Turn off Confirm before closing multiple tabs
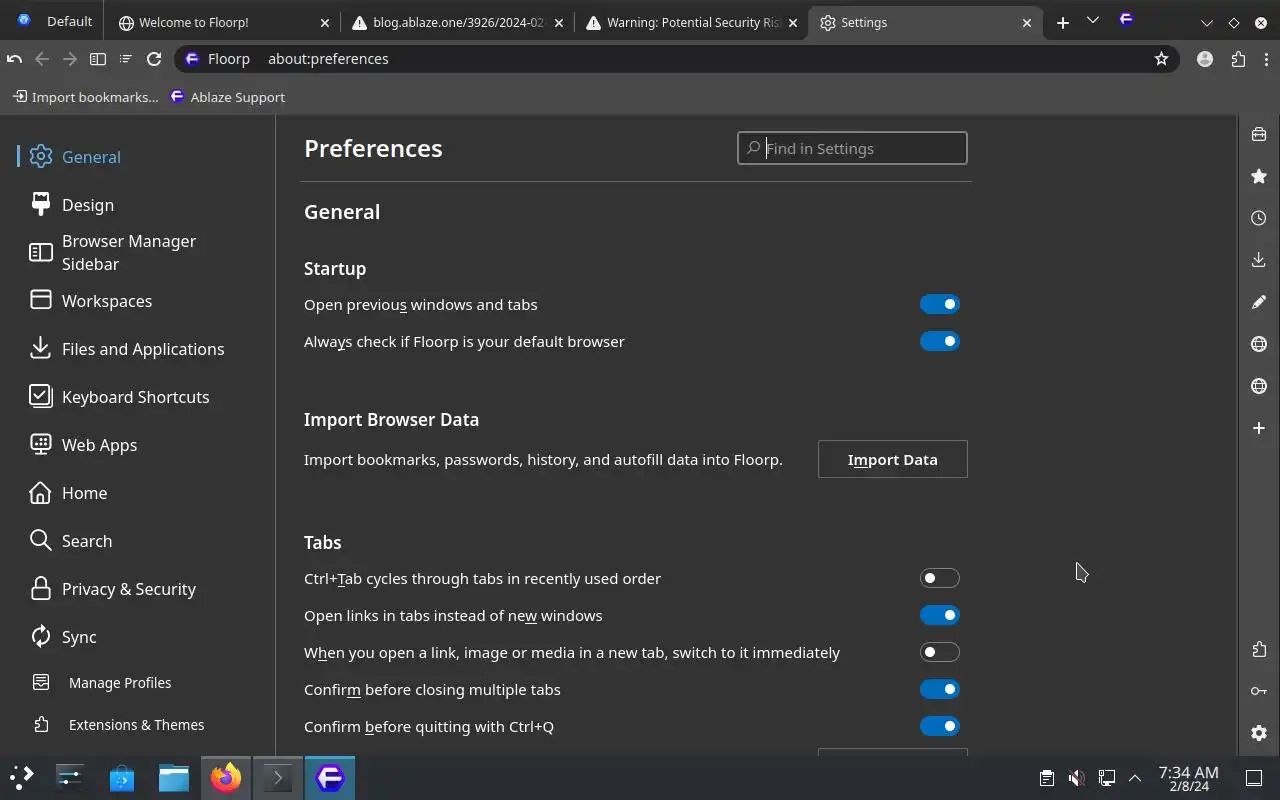Screen dimensions: 1280x800 939,689
